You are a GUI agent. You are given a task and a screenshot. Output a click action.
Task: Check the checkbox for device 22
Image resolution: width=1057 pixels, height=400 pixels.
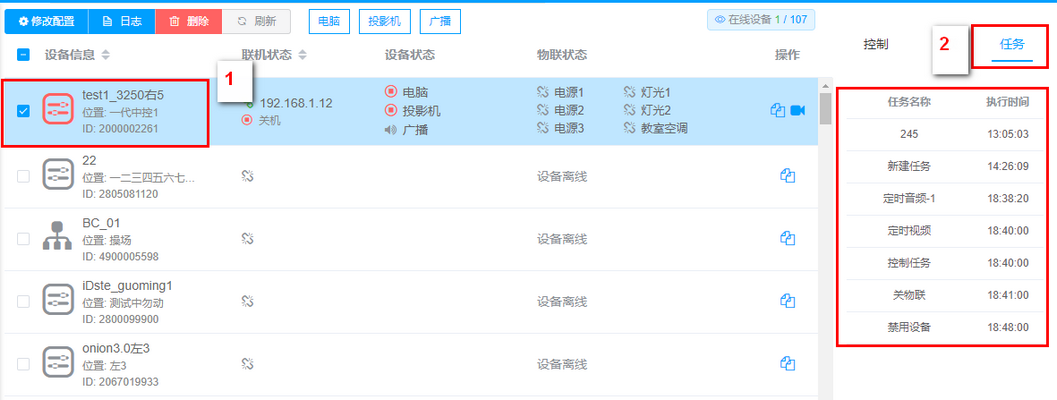click(24, 176)
